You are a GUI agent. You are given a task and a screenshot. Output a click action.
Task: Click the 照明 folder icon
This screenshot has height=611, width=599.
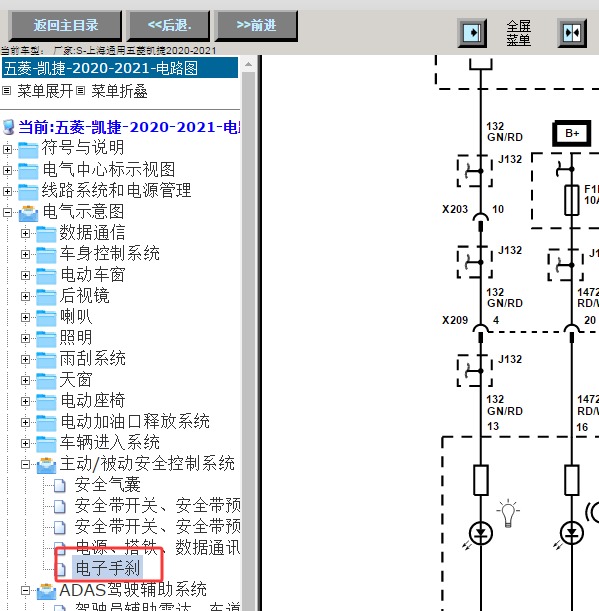(46, 339)
